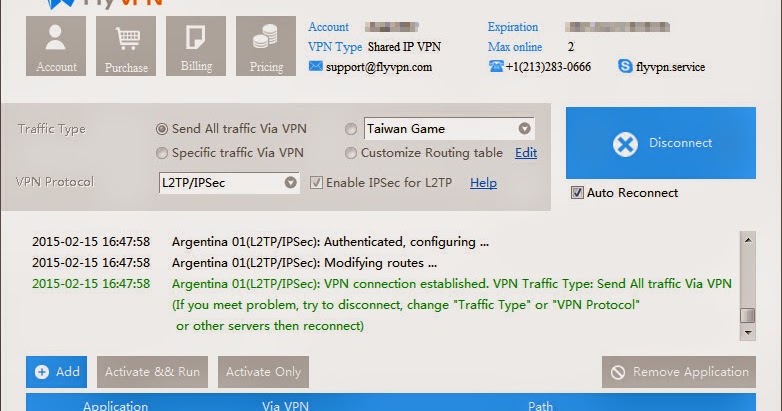Viewport: 782px width, 411px height.
Task: Click the Account label in the info panel
Action: (328, 27)
